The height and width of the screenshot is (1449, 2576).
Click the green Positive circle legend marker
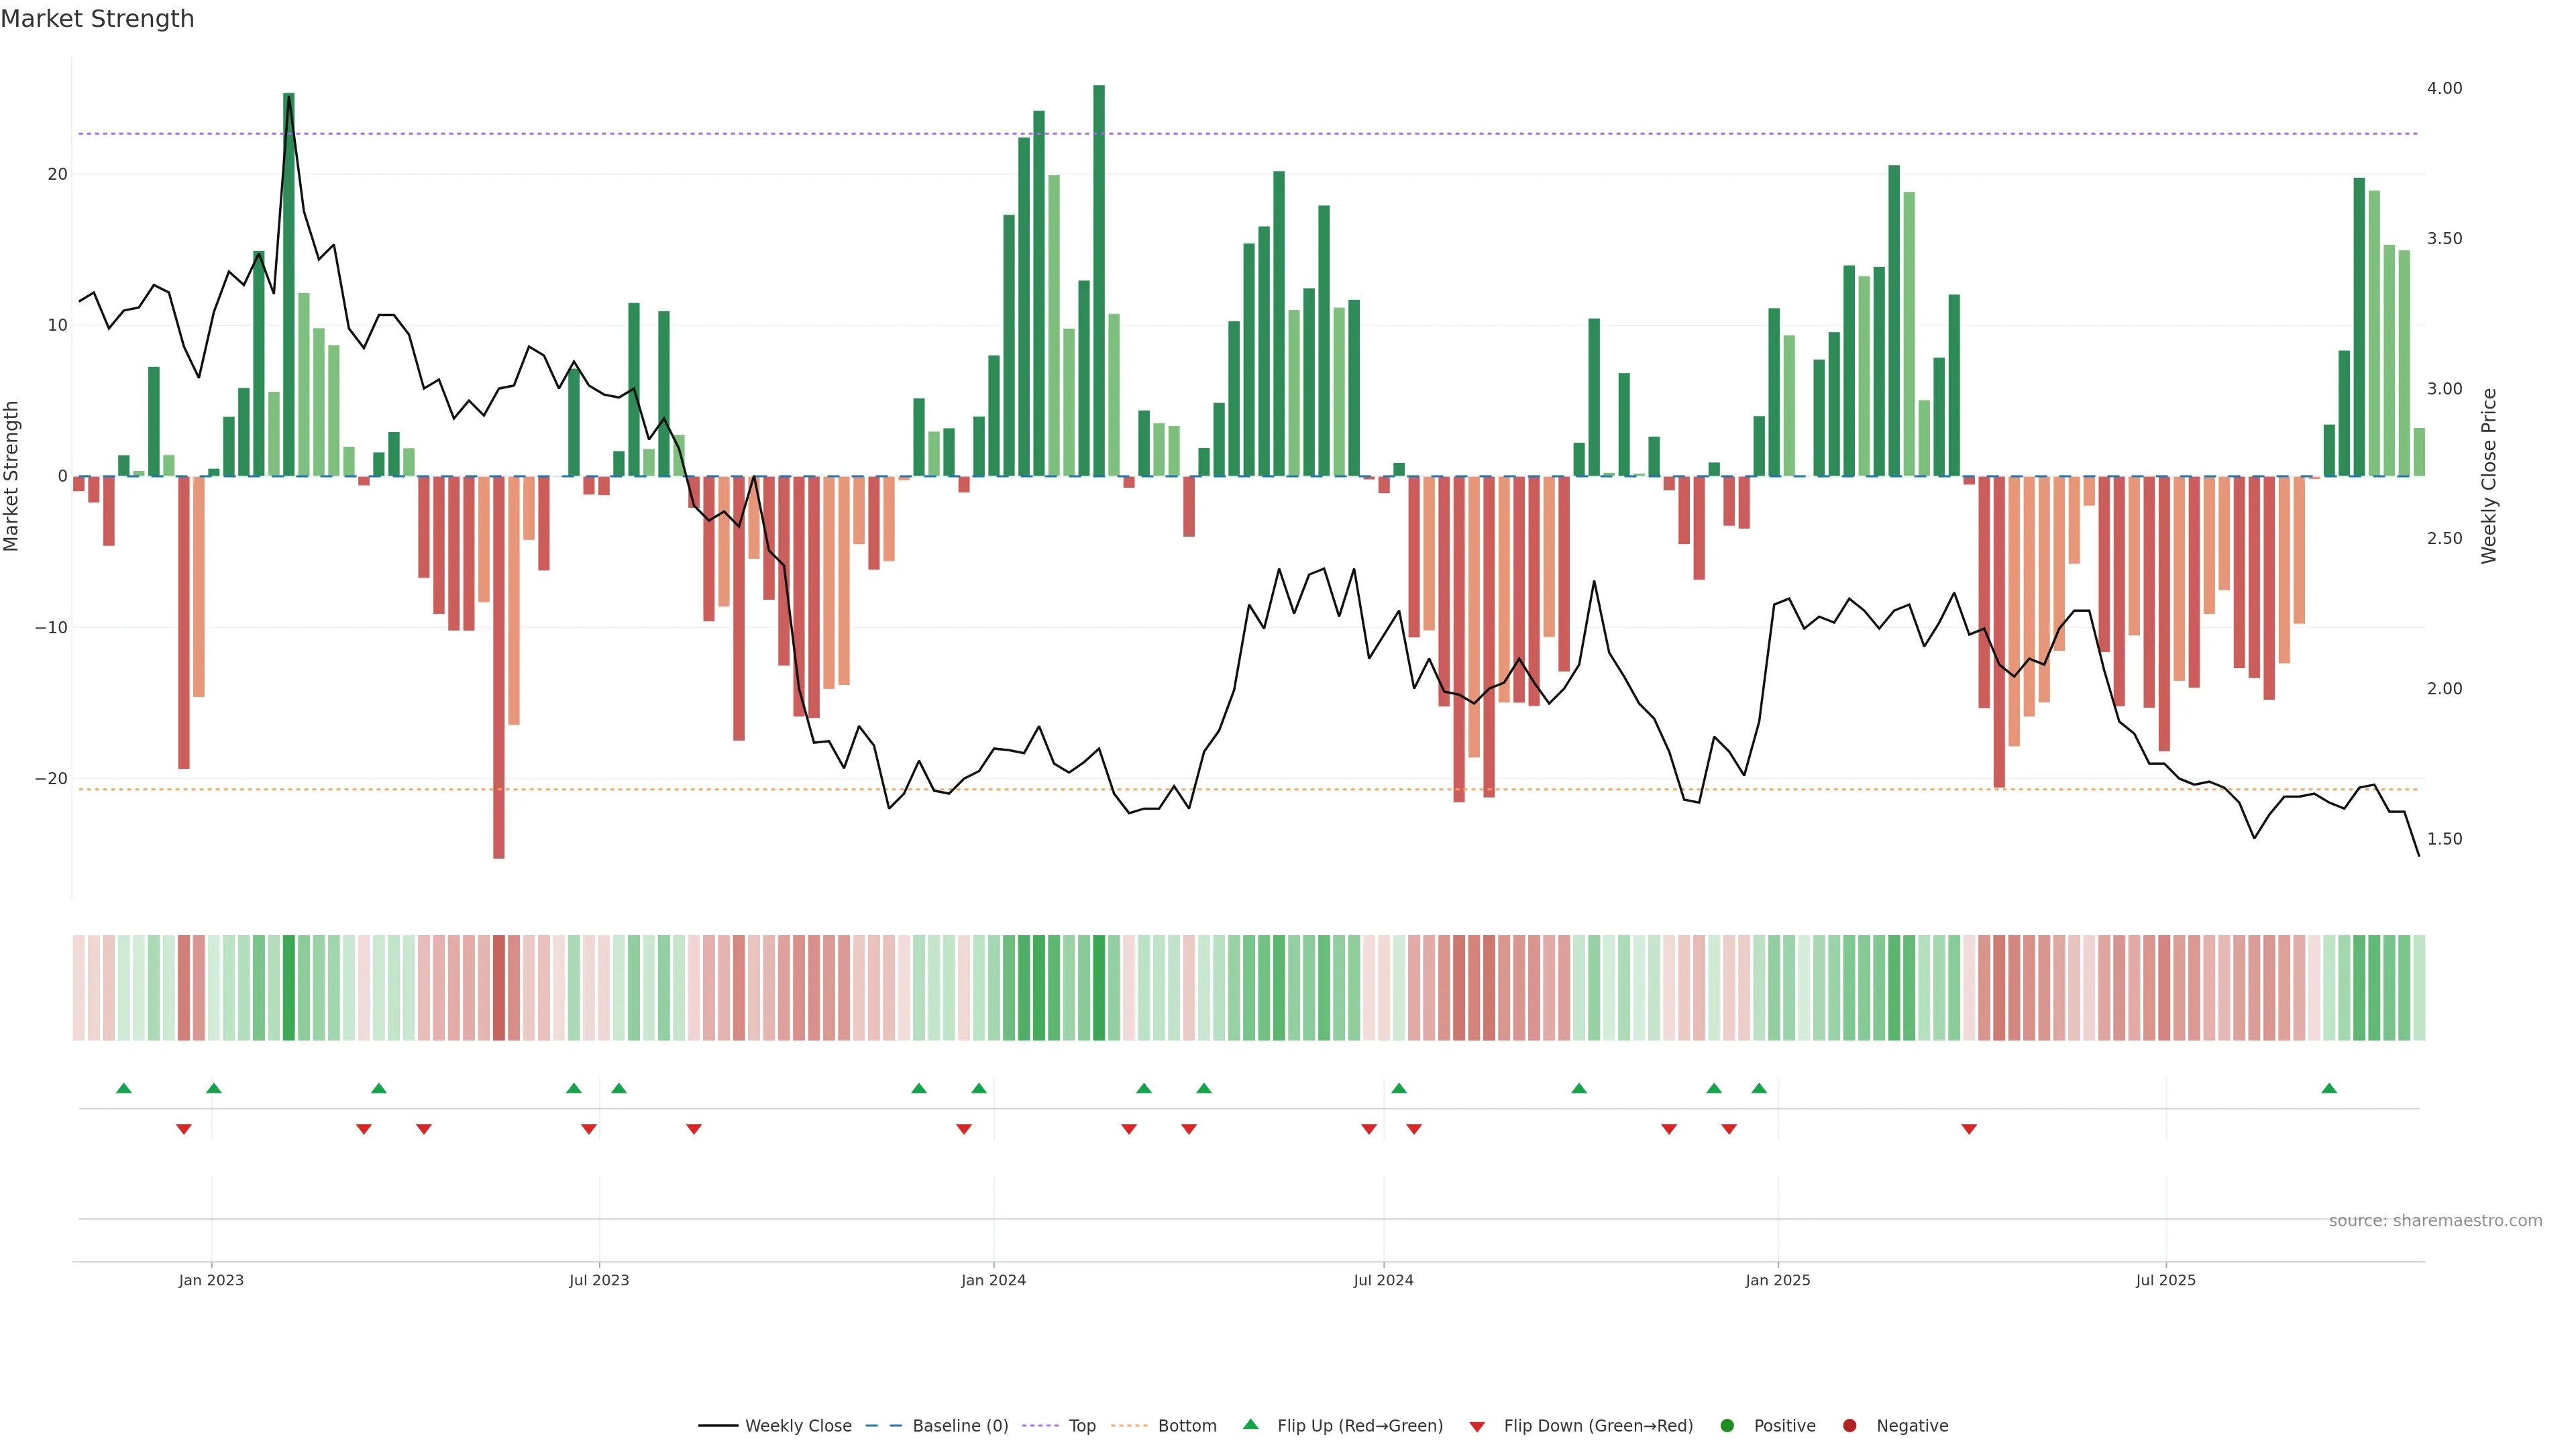coord(1726,1426)
